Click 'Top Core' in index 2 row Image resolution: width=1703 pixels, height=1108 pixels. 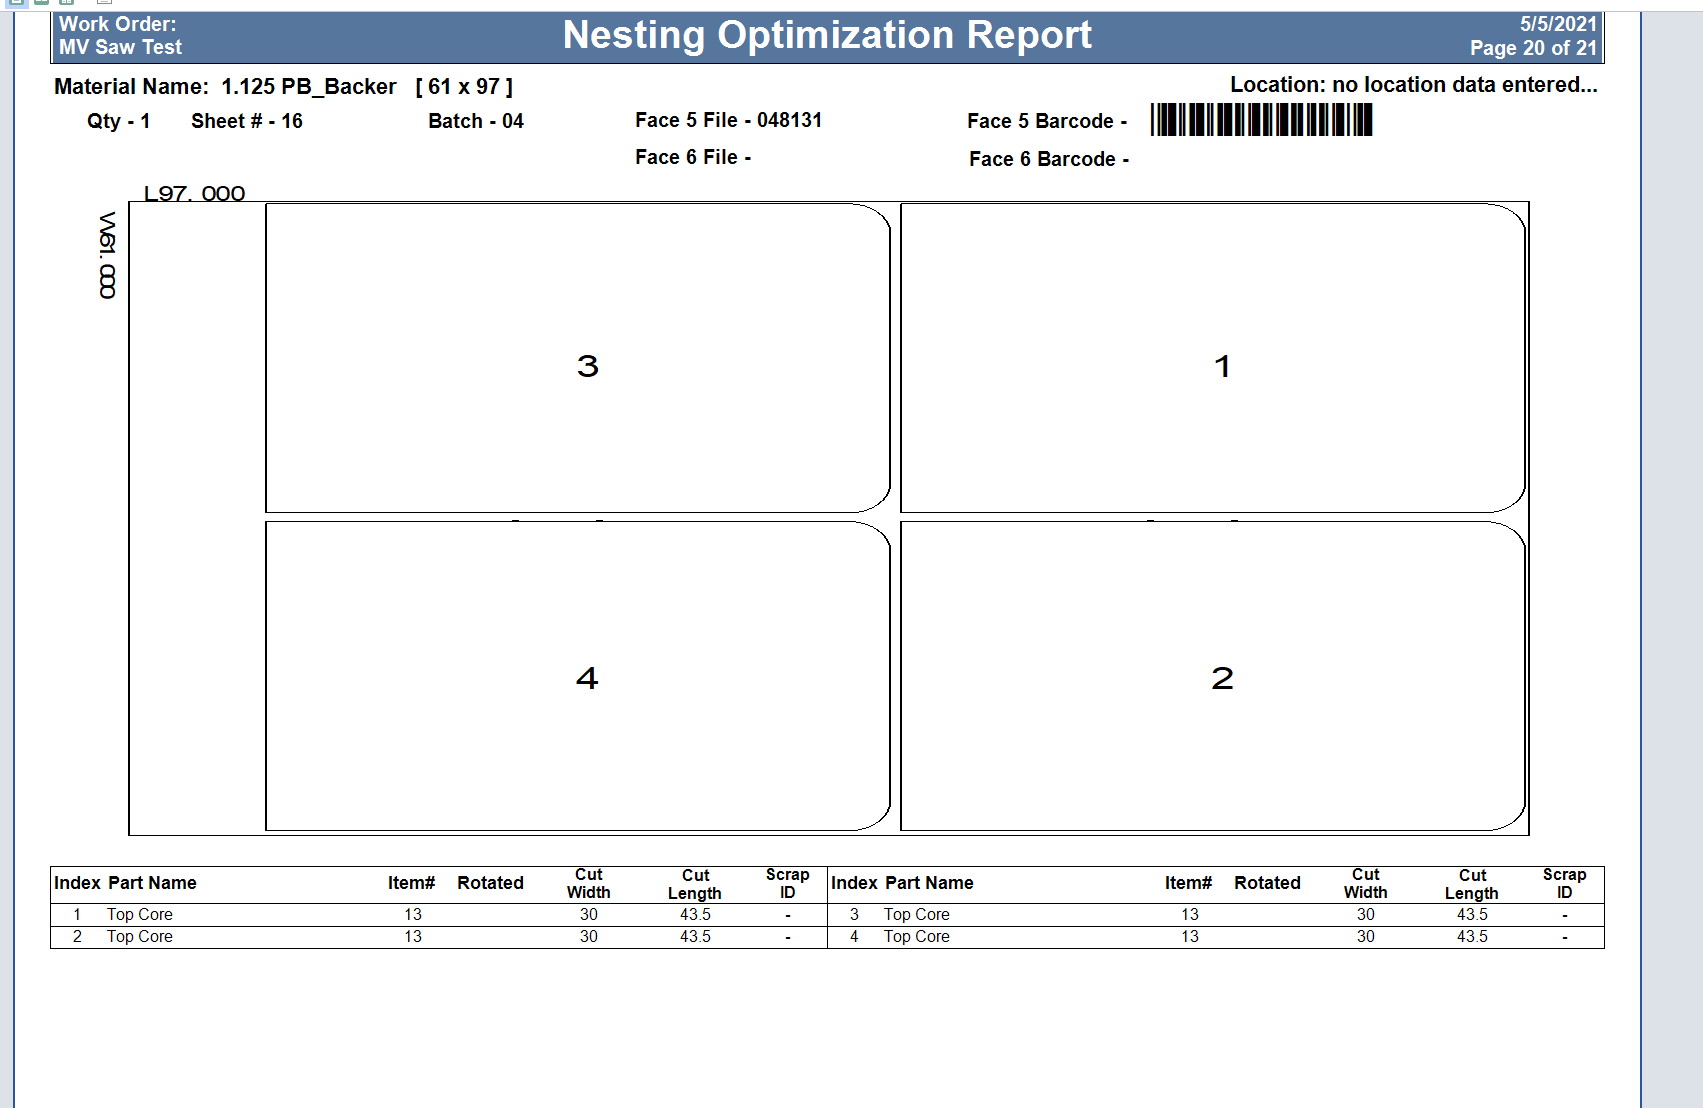coord(140,936)
